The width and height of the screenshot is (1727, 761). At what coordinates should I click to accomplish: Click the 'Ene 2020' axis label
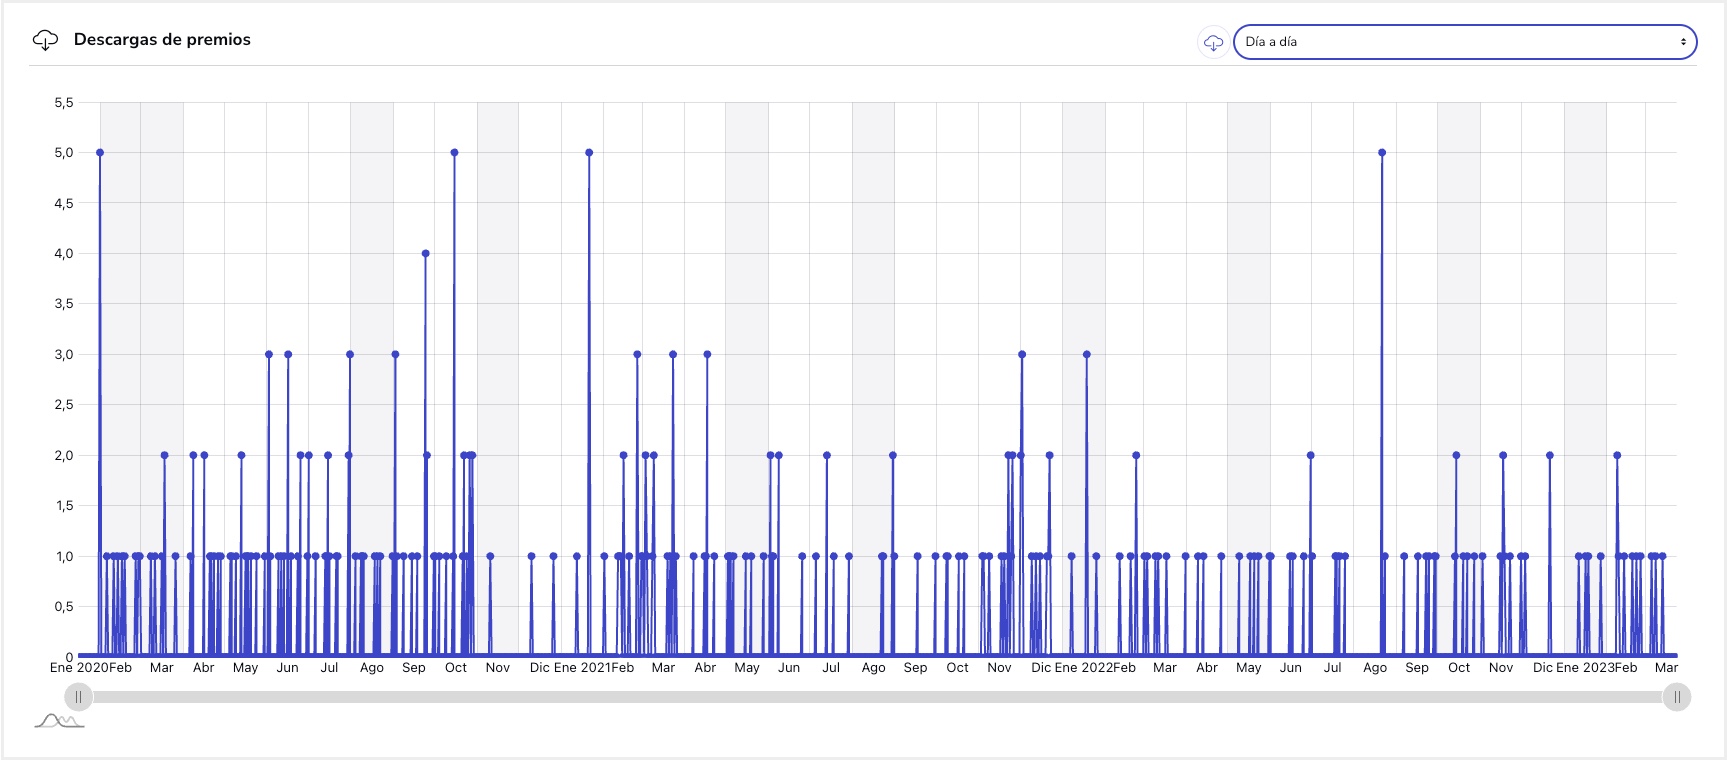79,668
